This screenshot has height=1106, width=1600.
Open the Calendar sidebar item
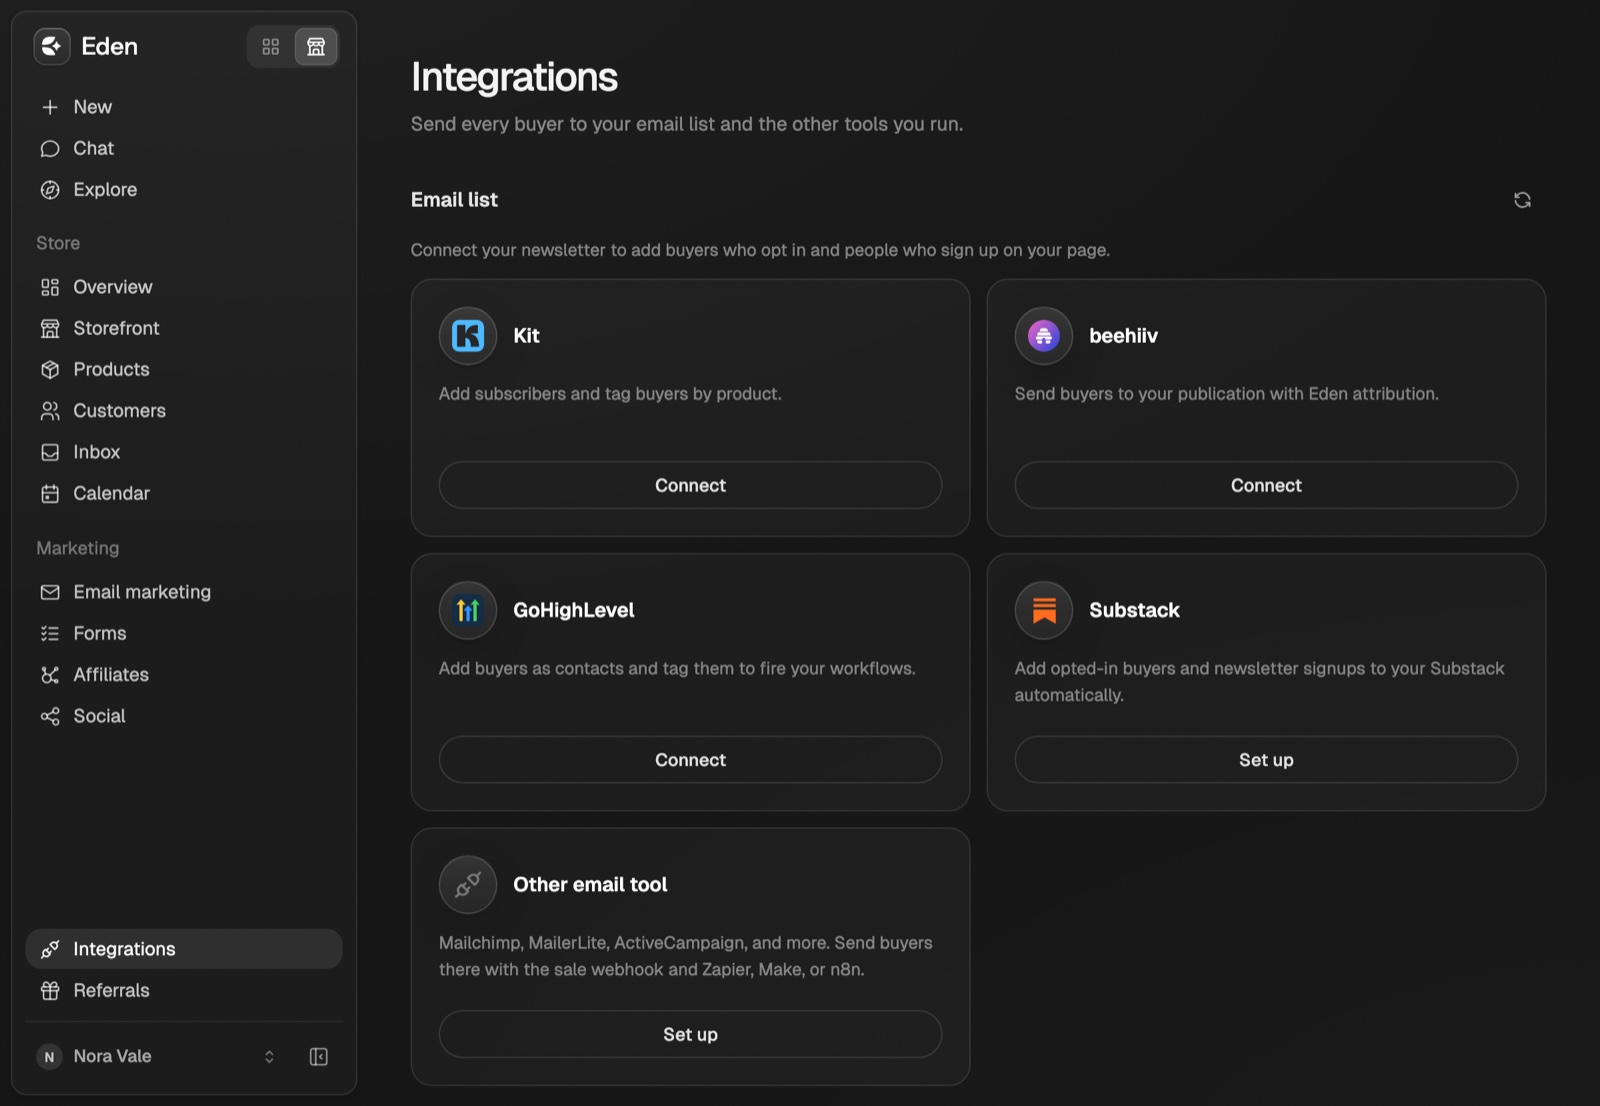click(x=184, y=493)
